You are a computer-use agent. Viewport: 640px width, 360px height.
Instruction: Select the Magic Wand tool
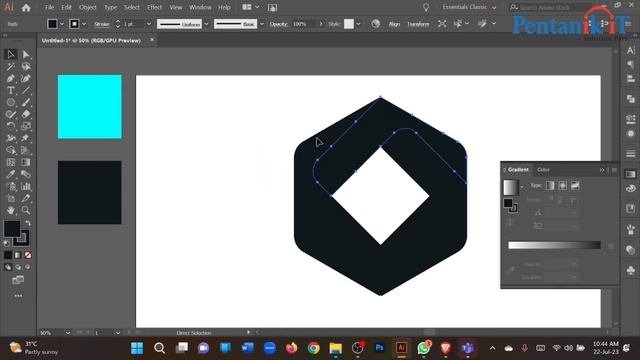pyautogui.click(x=11, y=67)
